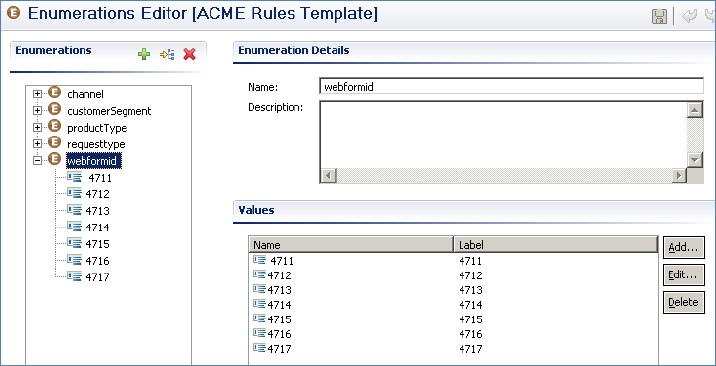The width and height of the screenshot is (716, 366).
Task: Click the Delete button for values
Action: point(684,302)
